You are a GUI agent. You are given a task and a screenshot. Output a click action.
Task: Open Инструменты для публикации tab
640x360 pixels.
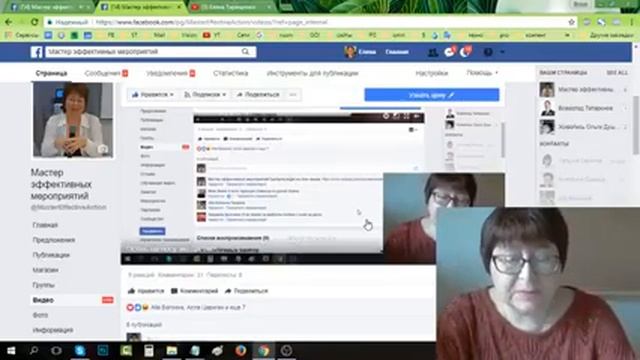tap(313, 73)
